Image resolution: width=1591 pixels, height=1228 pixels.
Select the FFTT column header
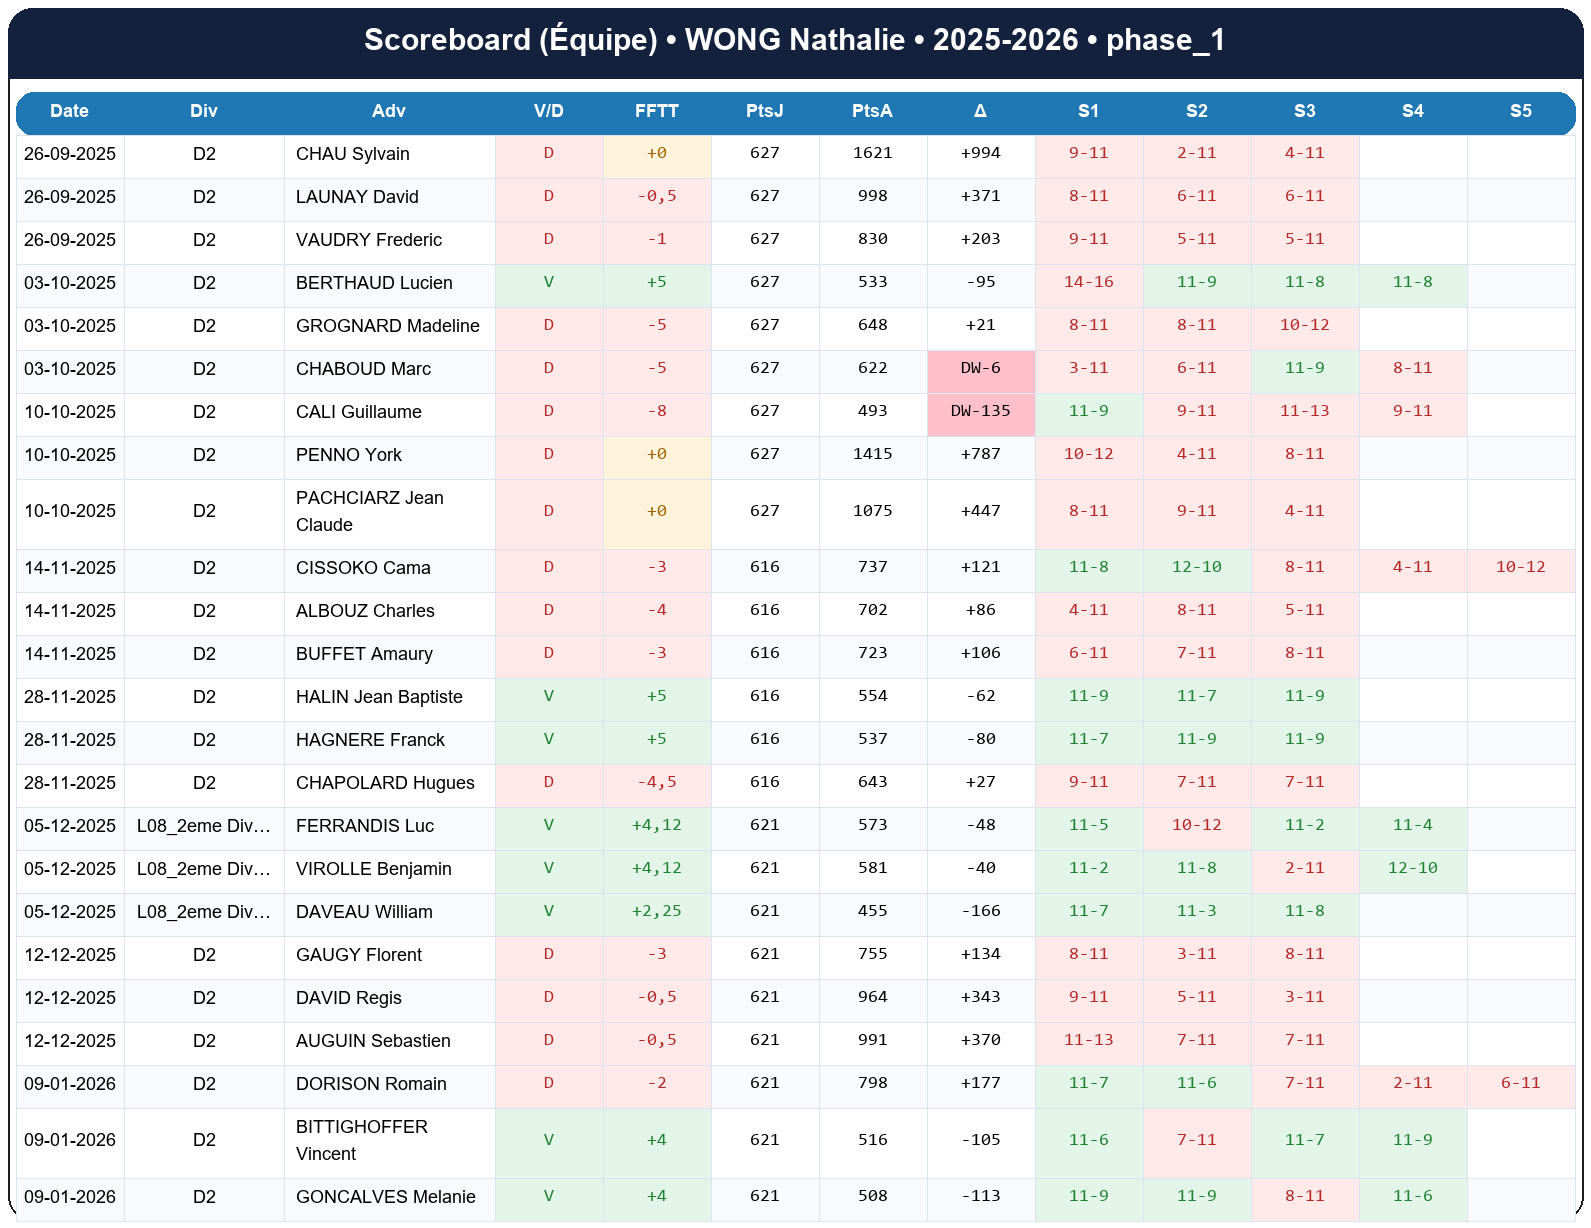tap(656, 111)
